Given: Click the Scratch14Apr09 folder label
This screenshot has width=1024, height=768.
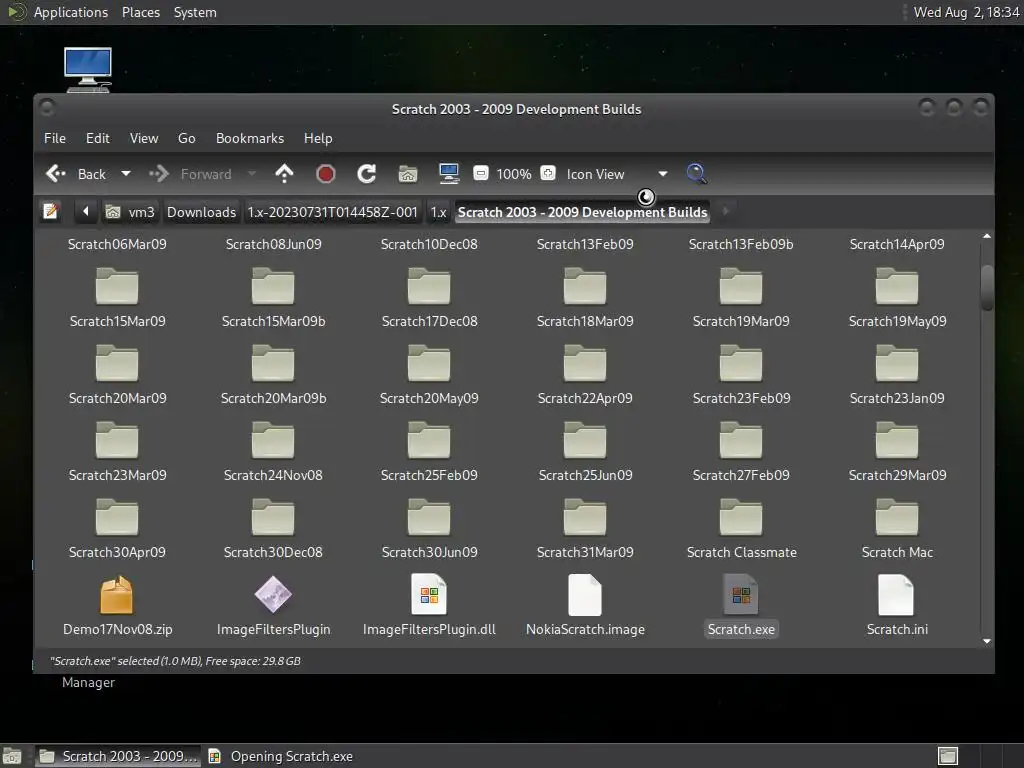Looking at the screenshot, I should click(897, 244).
